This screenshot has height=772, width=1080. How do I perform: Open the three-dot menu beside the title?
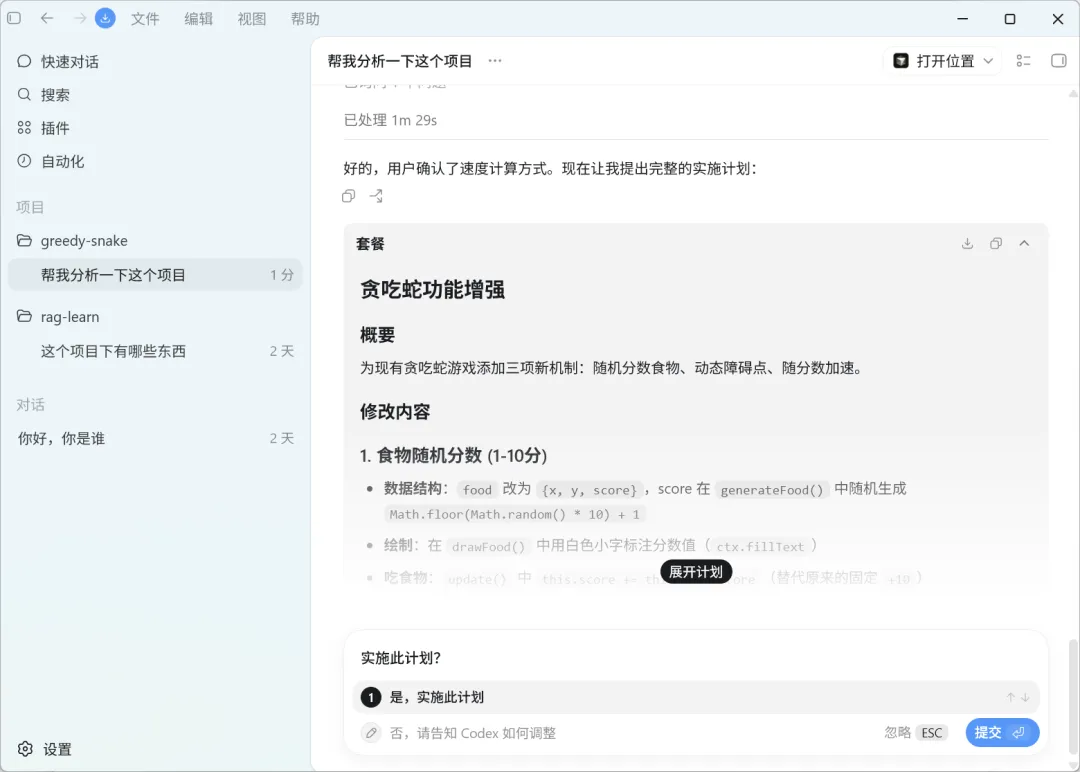(495, 61)
